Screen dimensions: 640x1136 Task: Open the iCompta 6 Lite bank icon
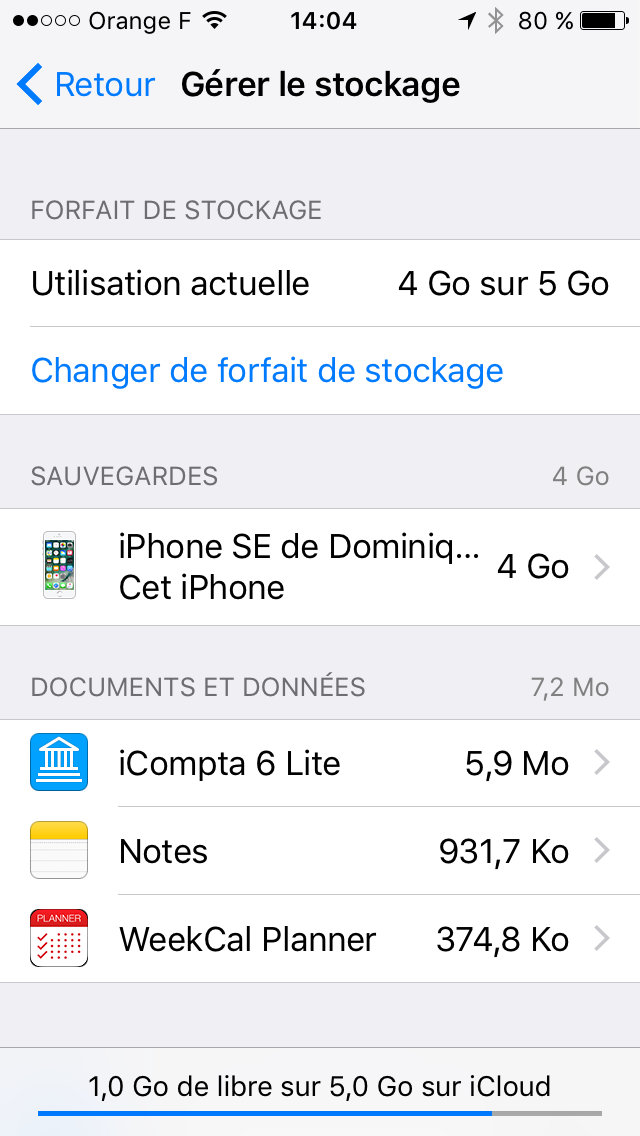[x=59, y=762]
